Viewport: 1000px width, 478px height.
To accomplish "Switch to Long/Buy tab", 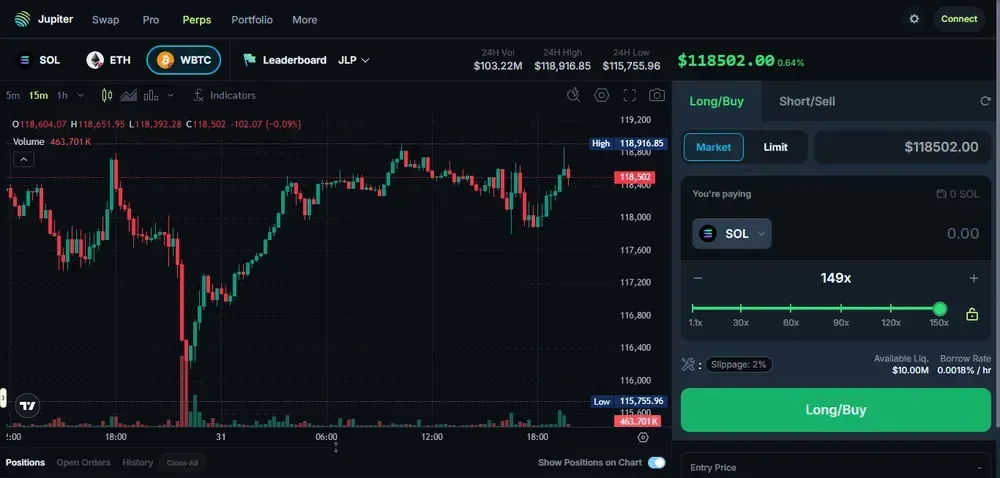I will click(717, 101).
